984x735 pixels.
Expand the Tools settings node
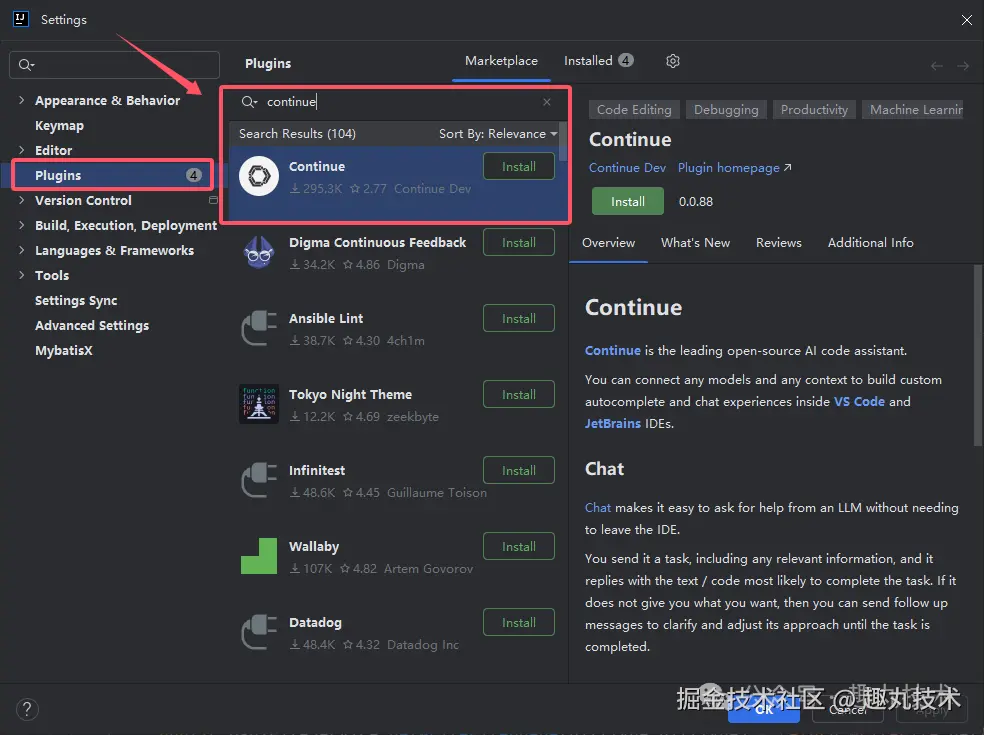click(x=21, y=275)
